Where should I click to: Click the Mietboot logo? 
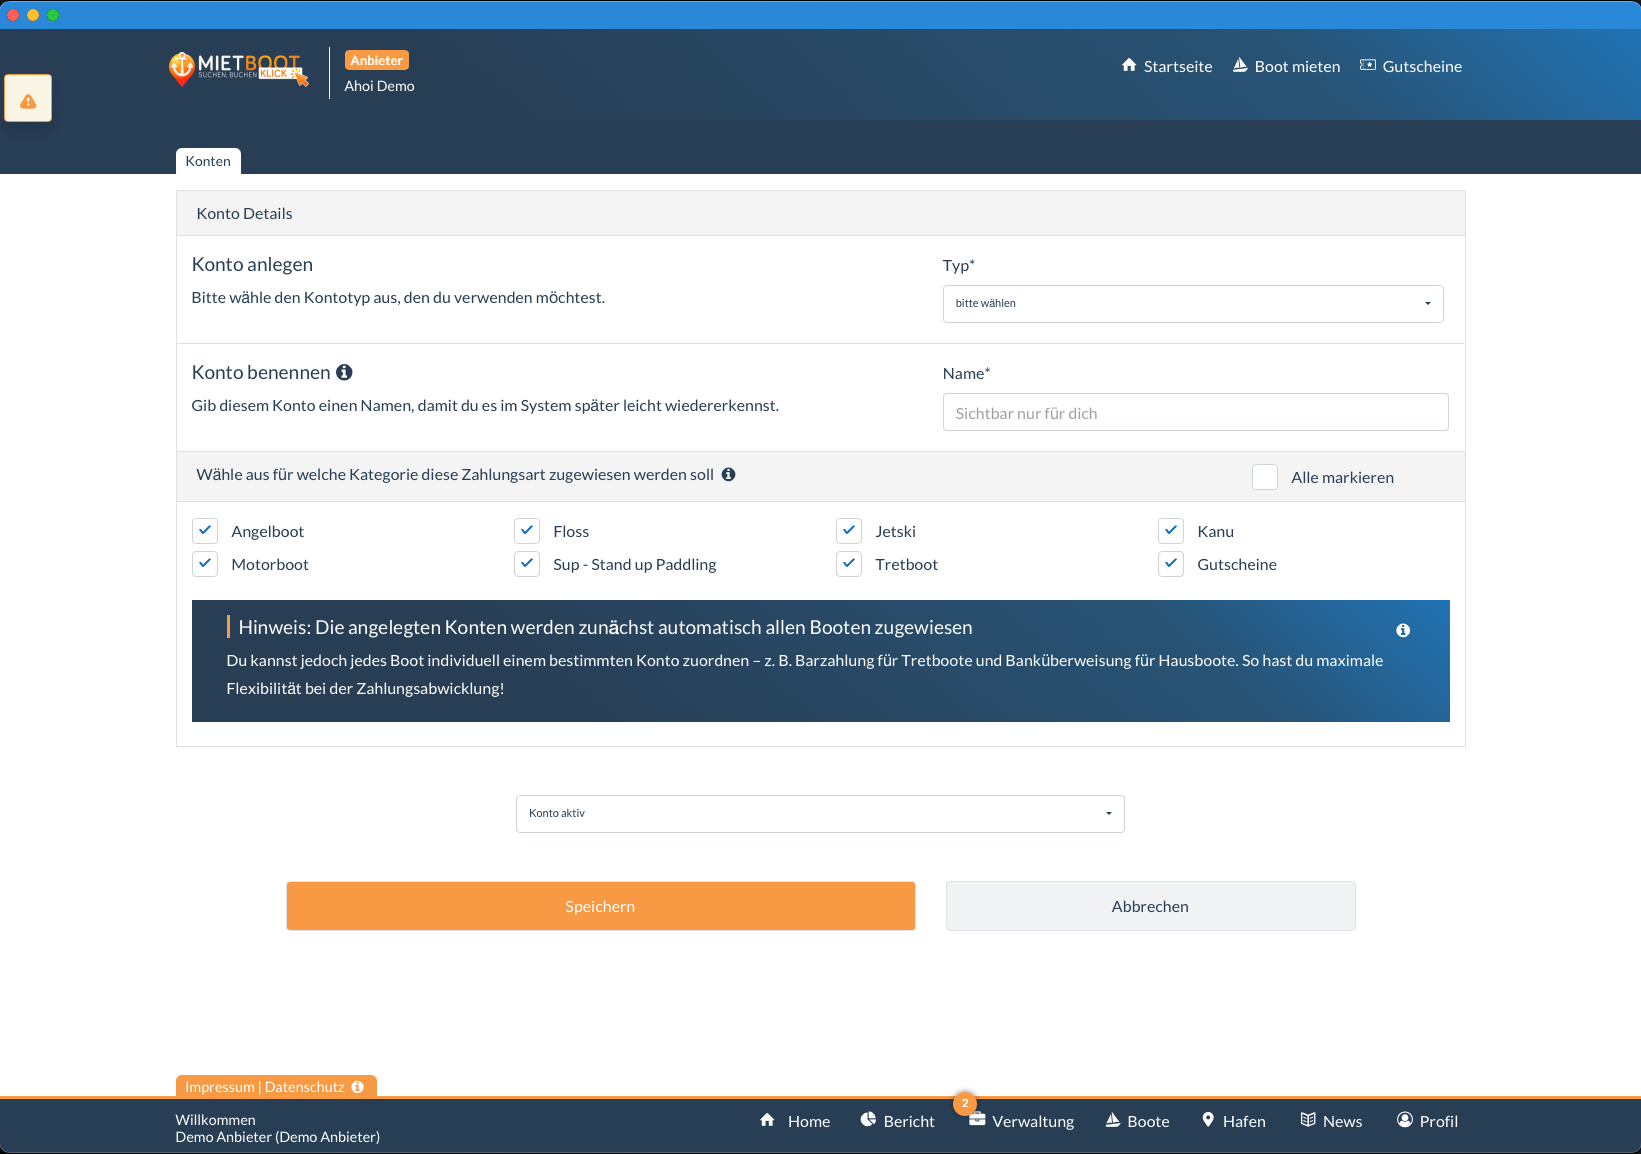[x=239, y=68]
